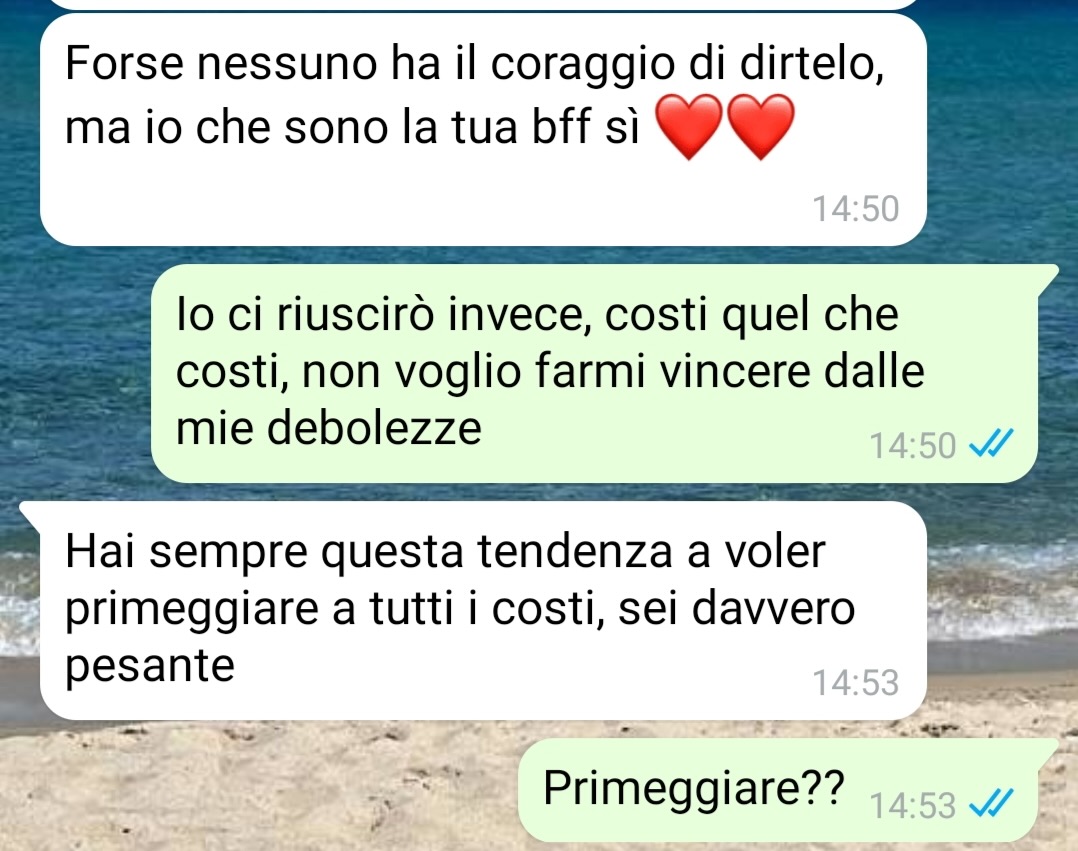This screenshot has width=1078, height=851.
Task: Tap the blue read checkmarks beside 'Primeggiare??'
Action: click(x=991, y=801)
